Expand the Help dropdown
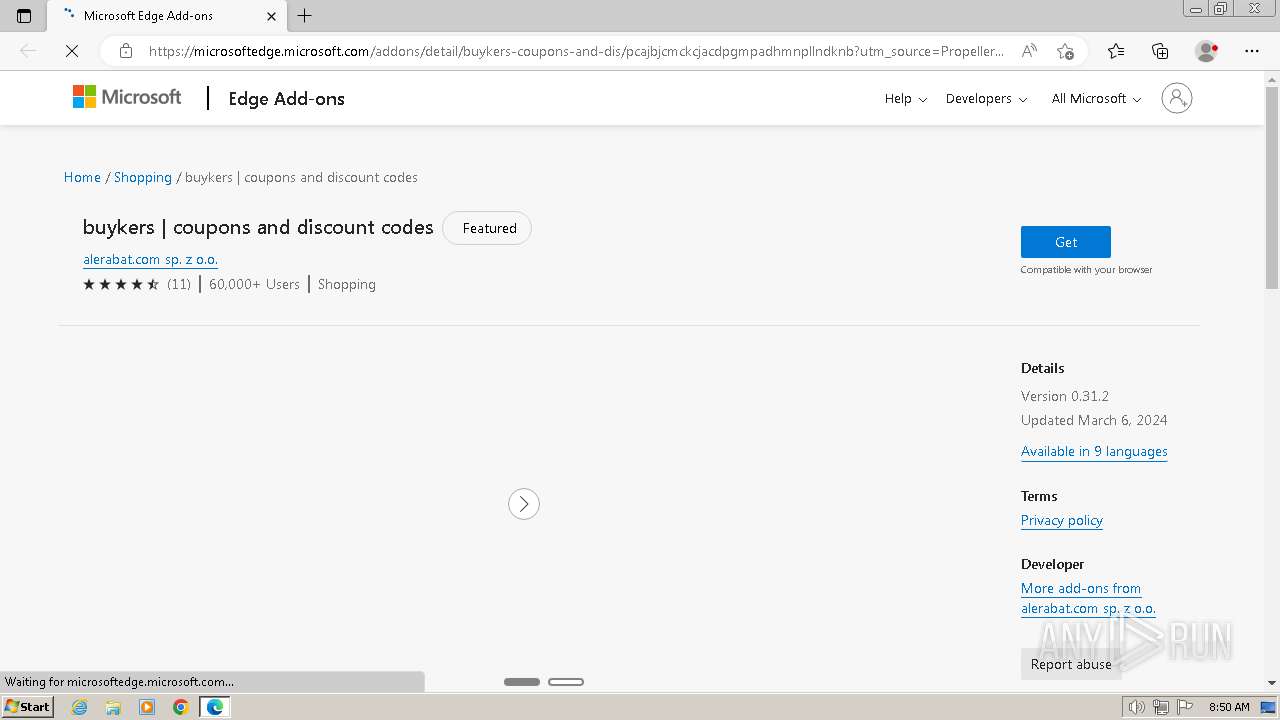Image resolution: width=1280 pixels, height=720 pixels. tap(906, 98)
